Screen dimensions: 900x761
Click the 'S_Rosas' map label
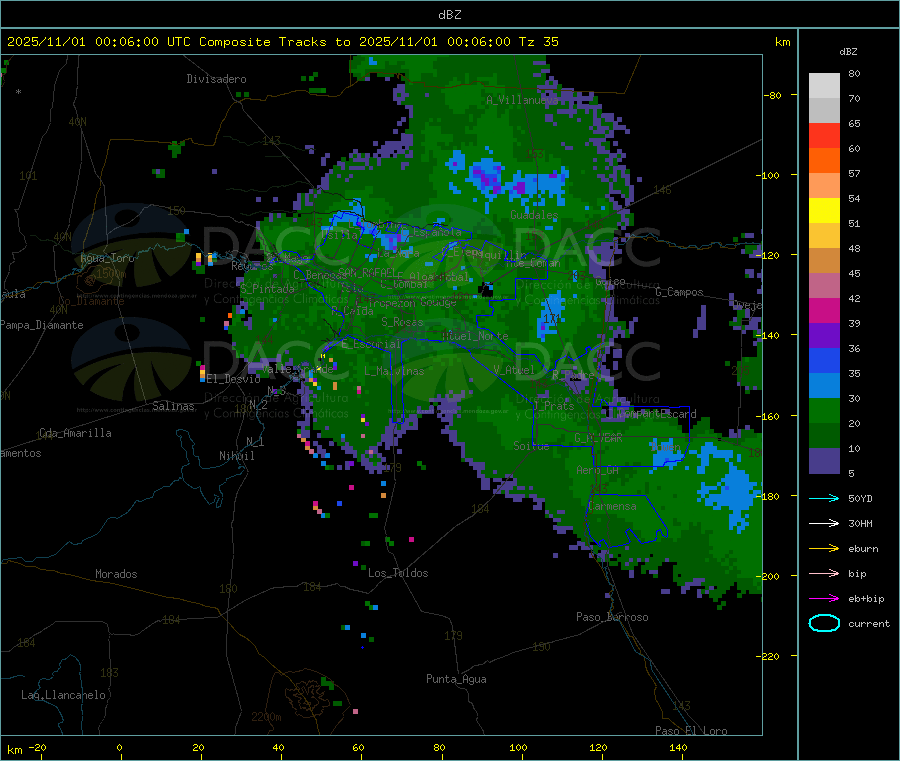[402, 323]
